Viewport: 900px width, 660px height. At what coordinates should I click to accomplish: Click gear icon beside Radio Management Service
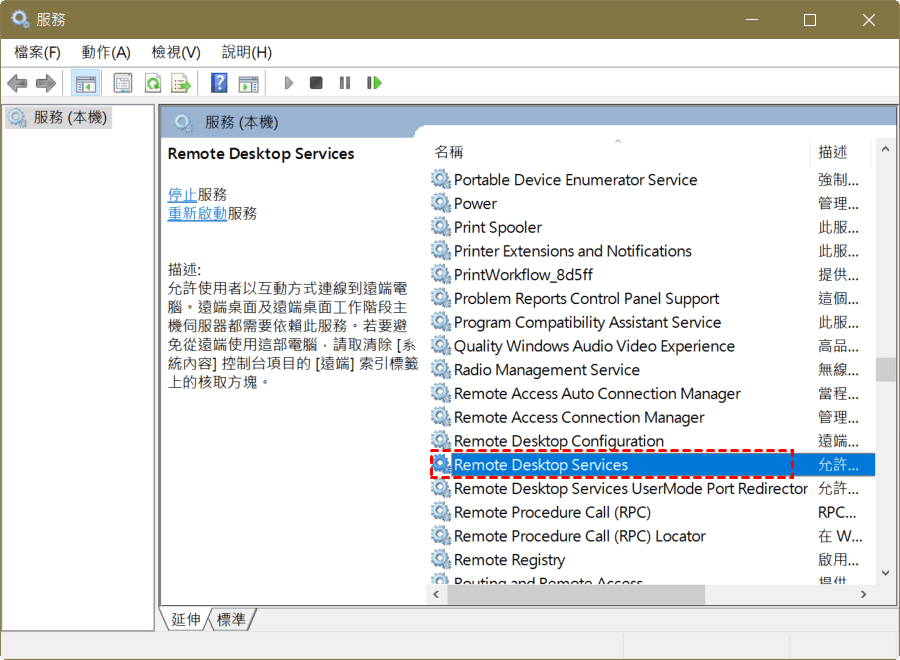click(x=441, y=369)
